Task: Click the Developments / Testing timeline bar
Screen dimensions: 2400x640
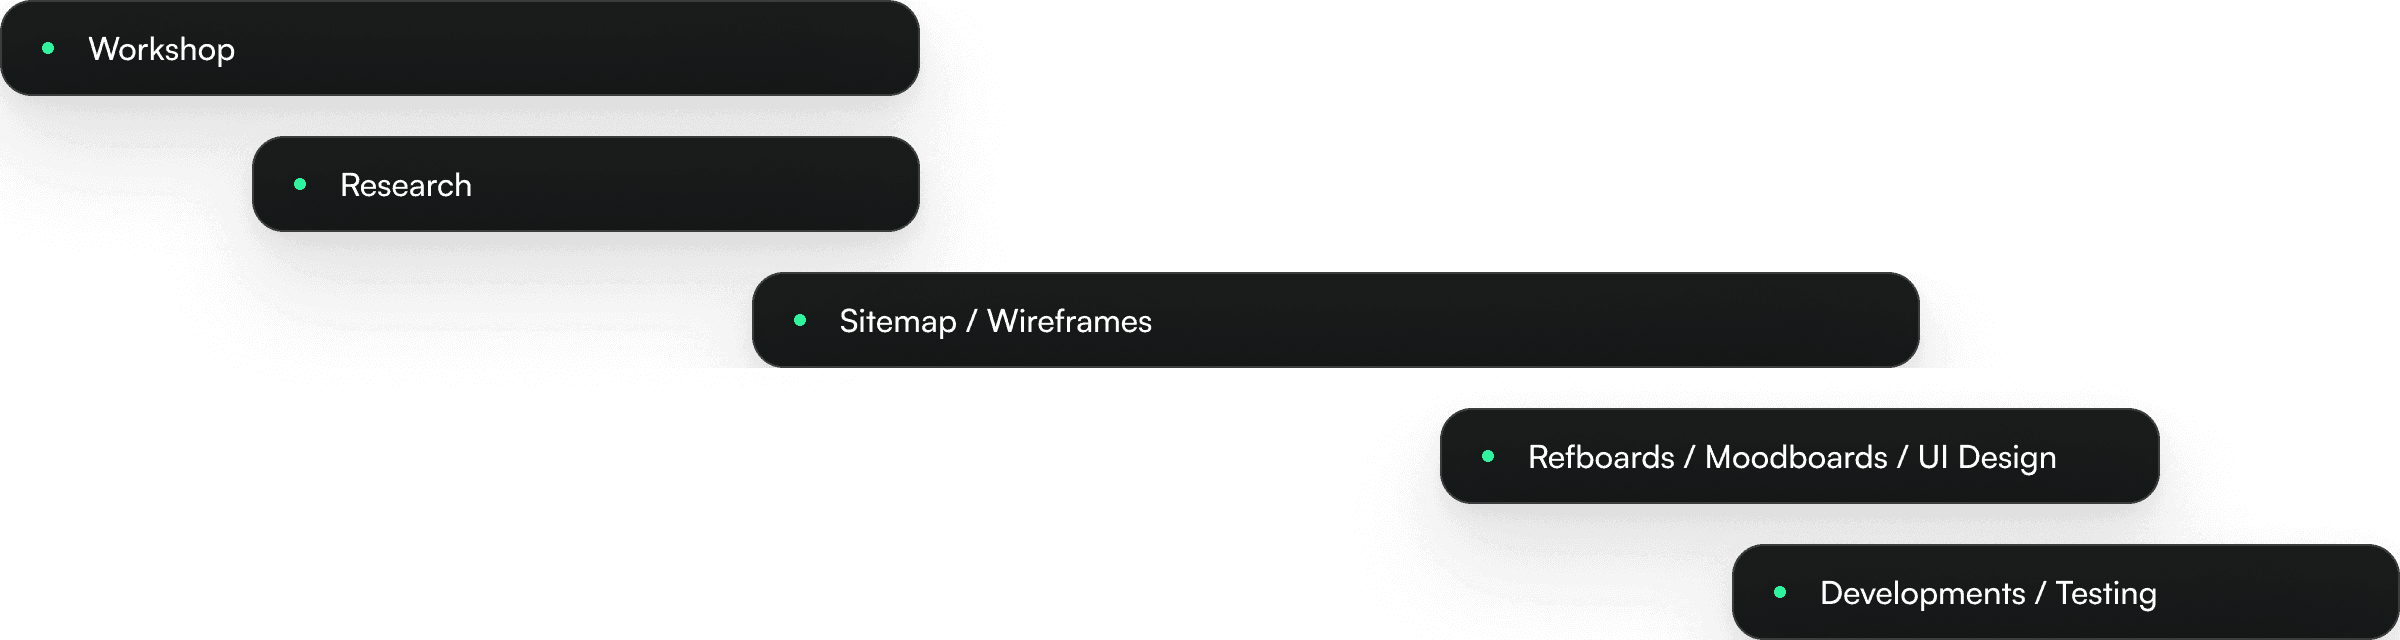Action: 2066,592
